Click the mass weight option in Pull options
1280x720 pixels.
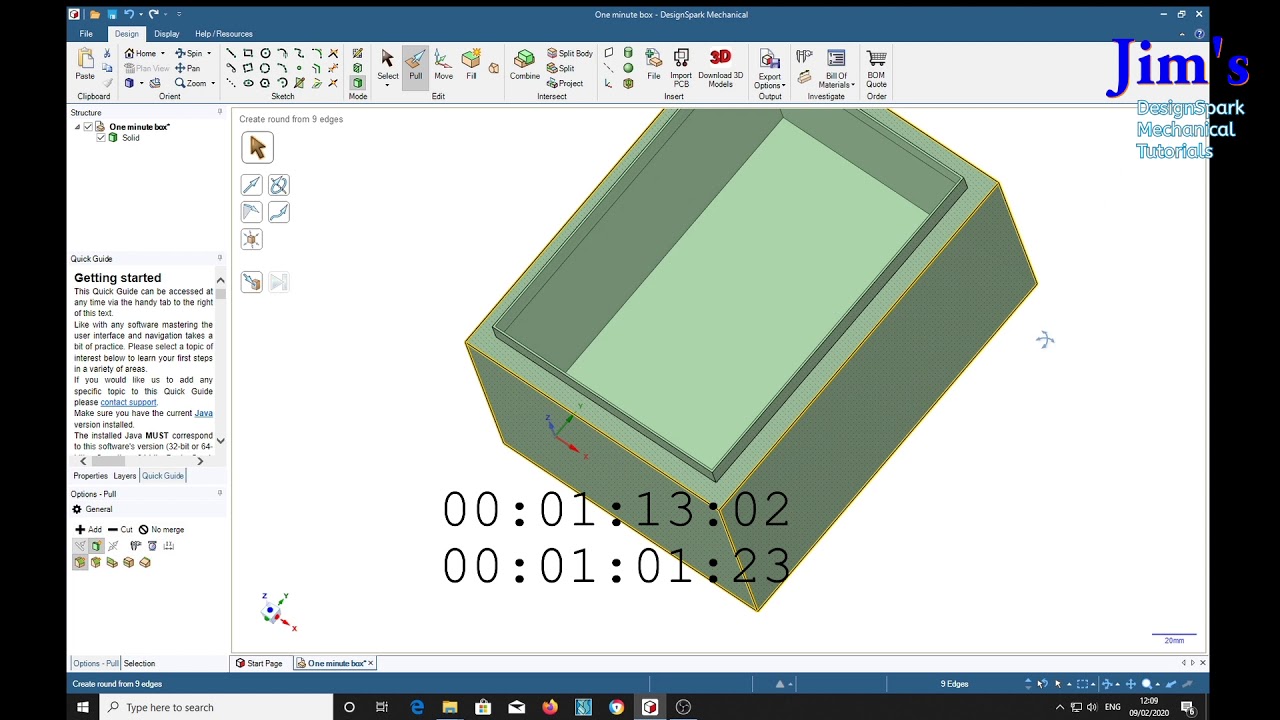point(152,546)
